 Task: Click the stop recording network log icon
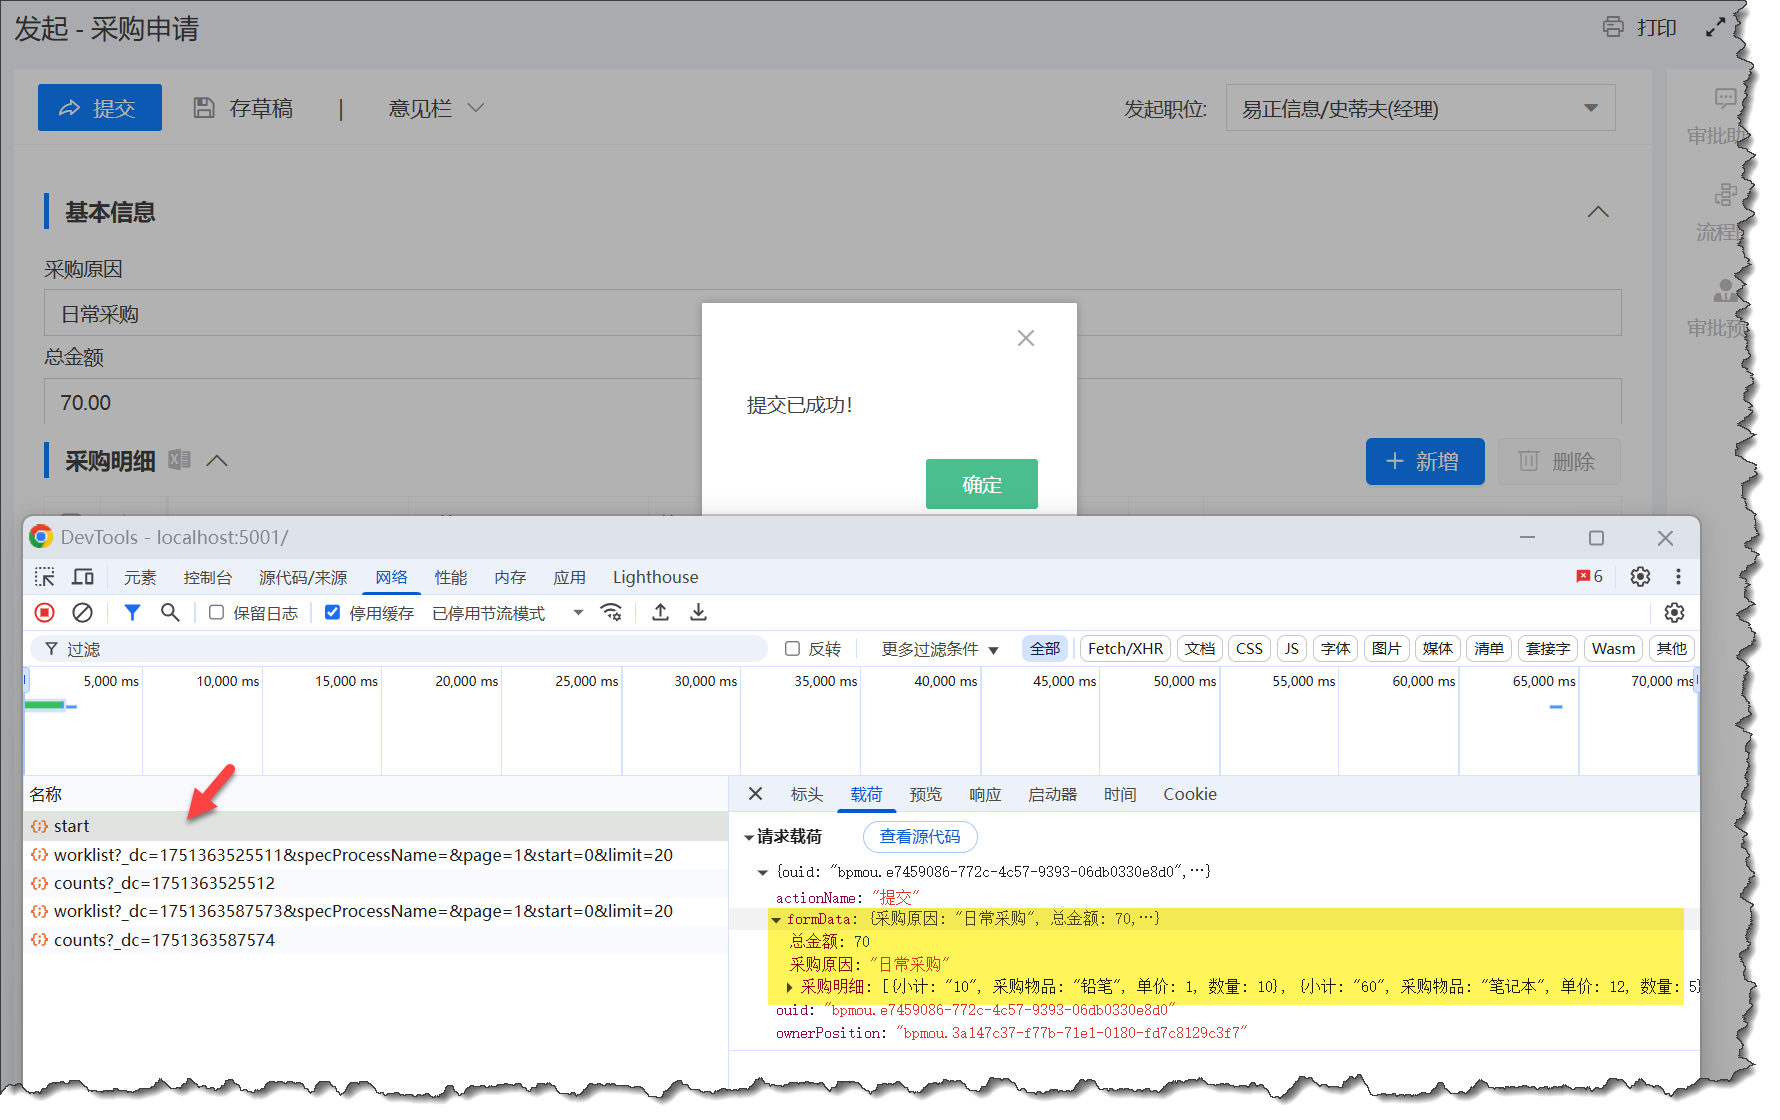(45, 613)
